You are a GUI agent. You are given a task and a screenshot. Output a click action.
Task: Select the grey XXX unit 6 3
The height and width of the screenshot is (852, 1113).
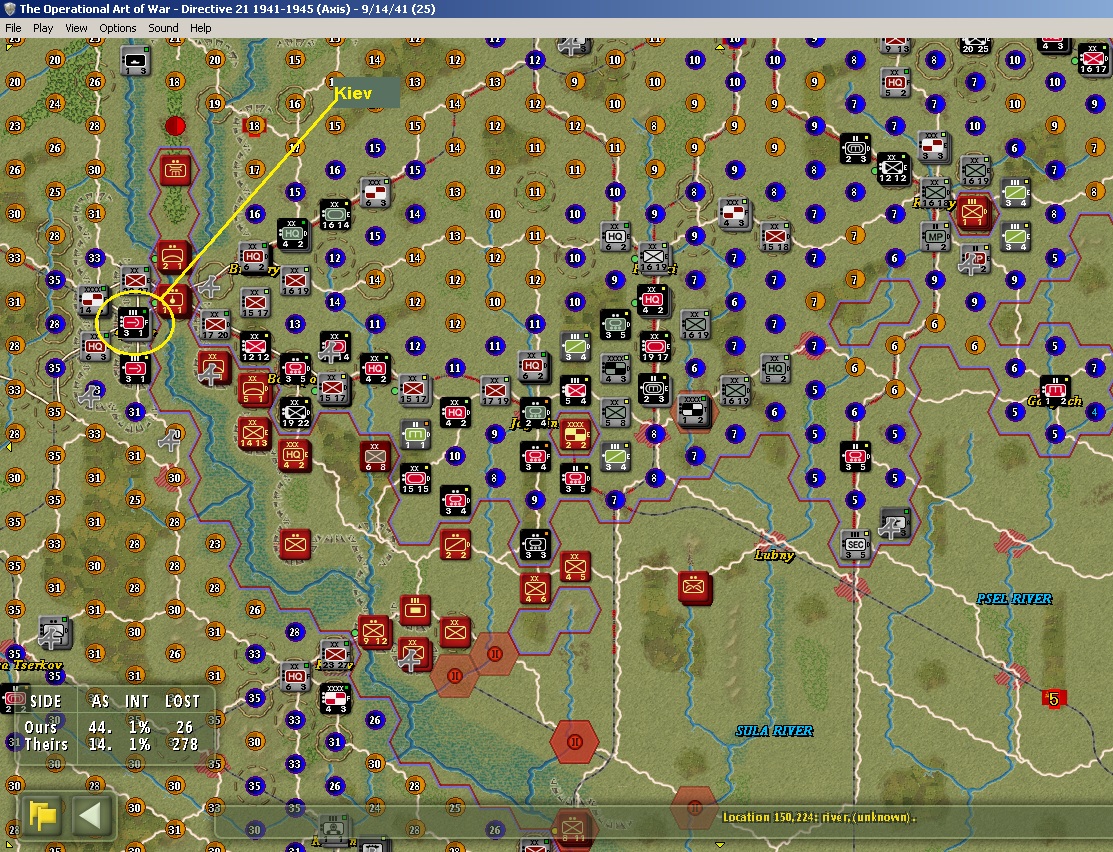375,193
